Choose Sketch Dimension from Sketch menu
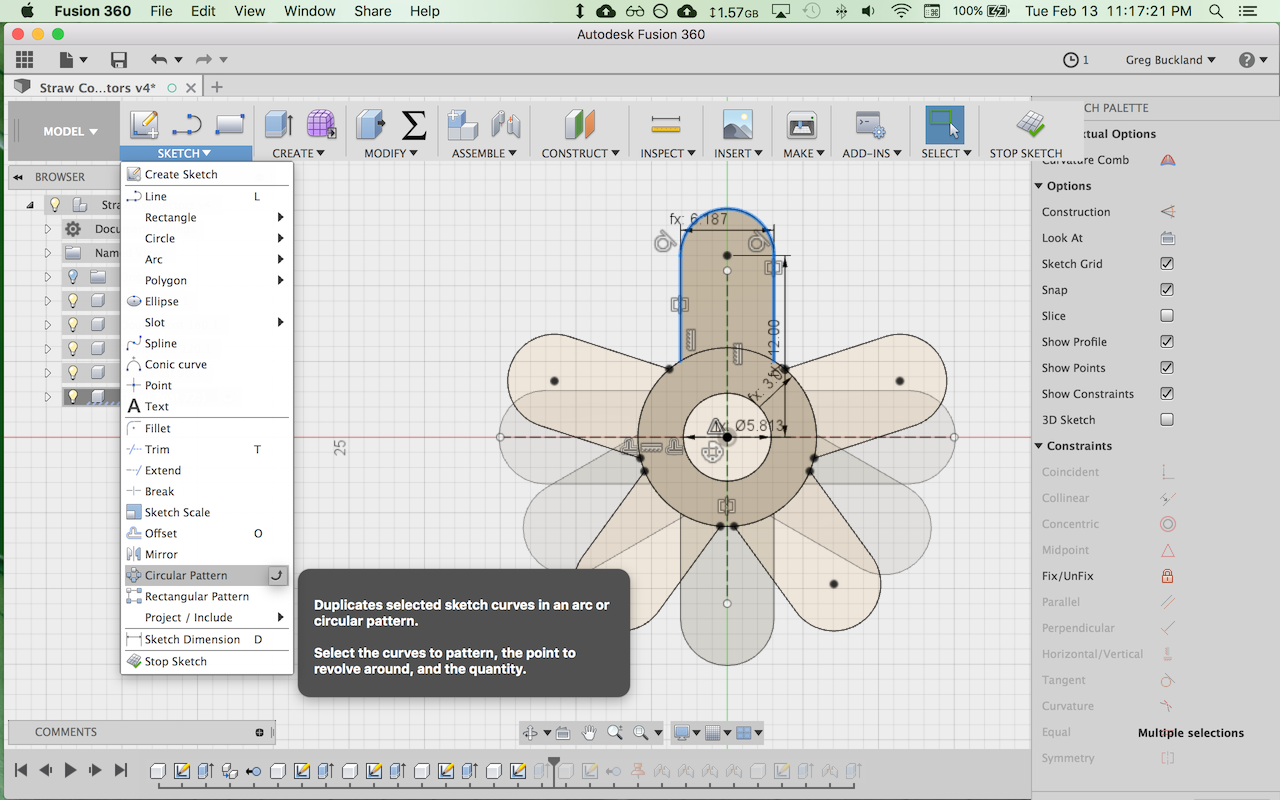 point(207,639)
